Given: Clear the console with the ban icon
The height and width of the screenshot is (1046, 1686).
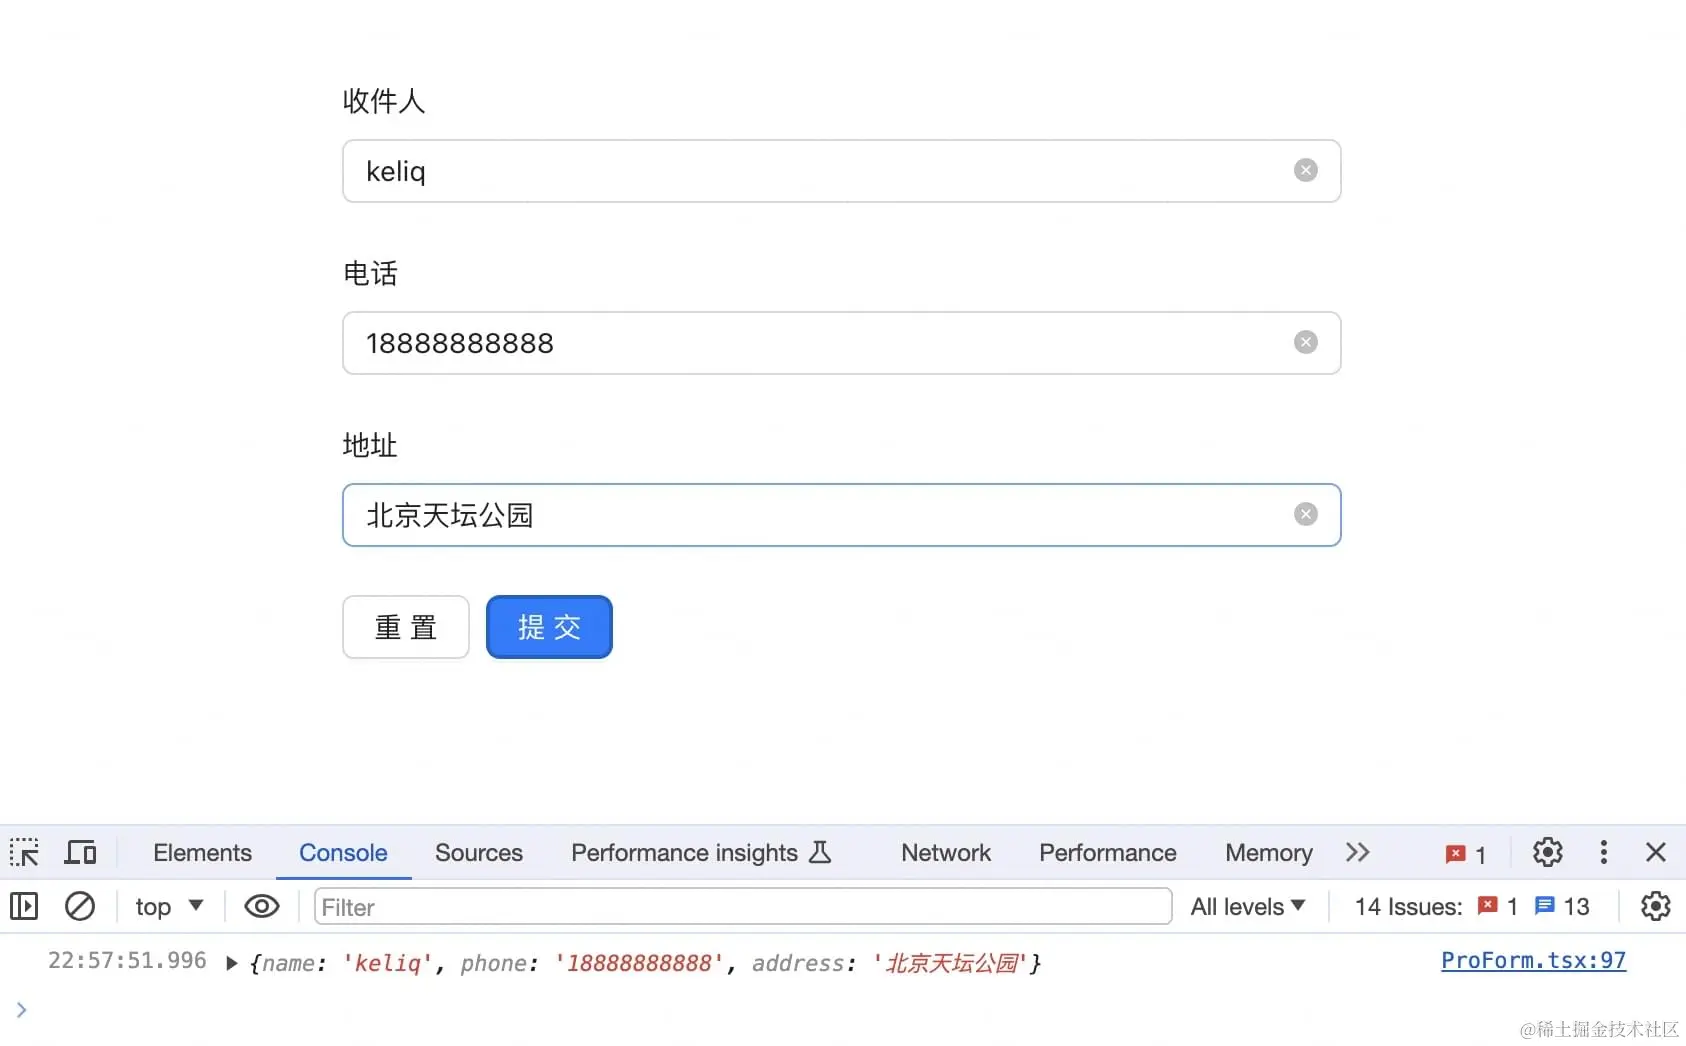Looking at the screenshot, I should click(x=80, y=906).
